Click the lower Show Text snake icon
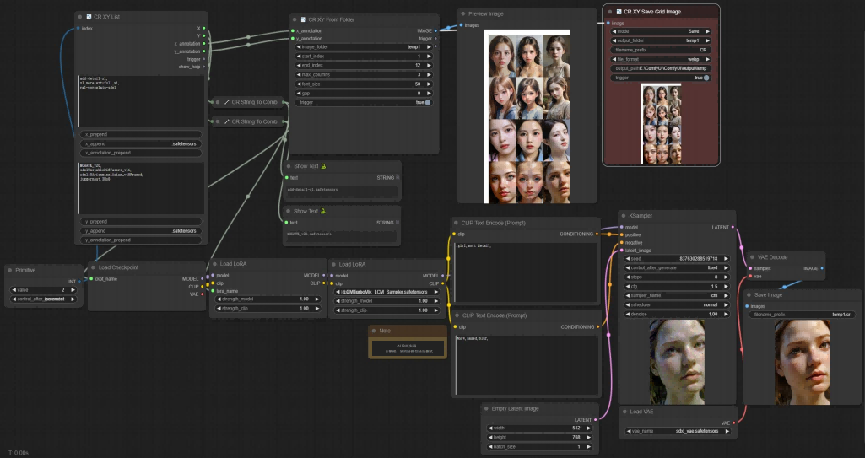The width and height of the screenshot is (865, 458). pos(323,211)
